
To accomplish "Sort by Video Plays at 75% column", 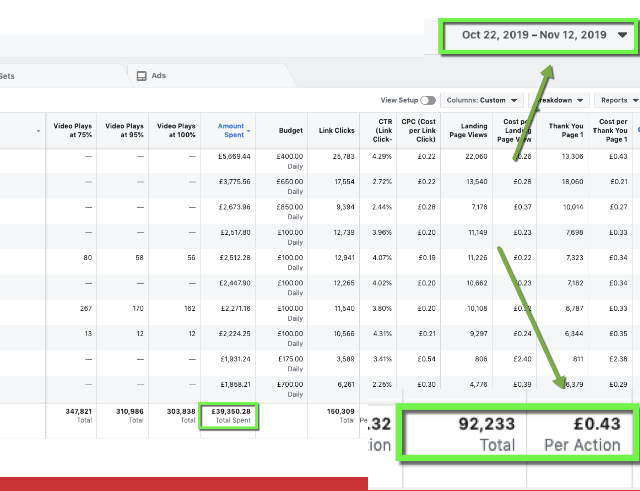I will coord(73,130).
